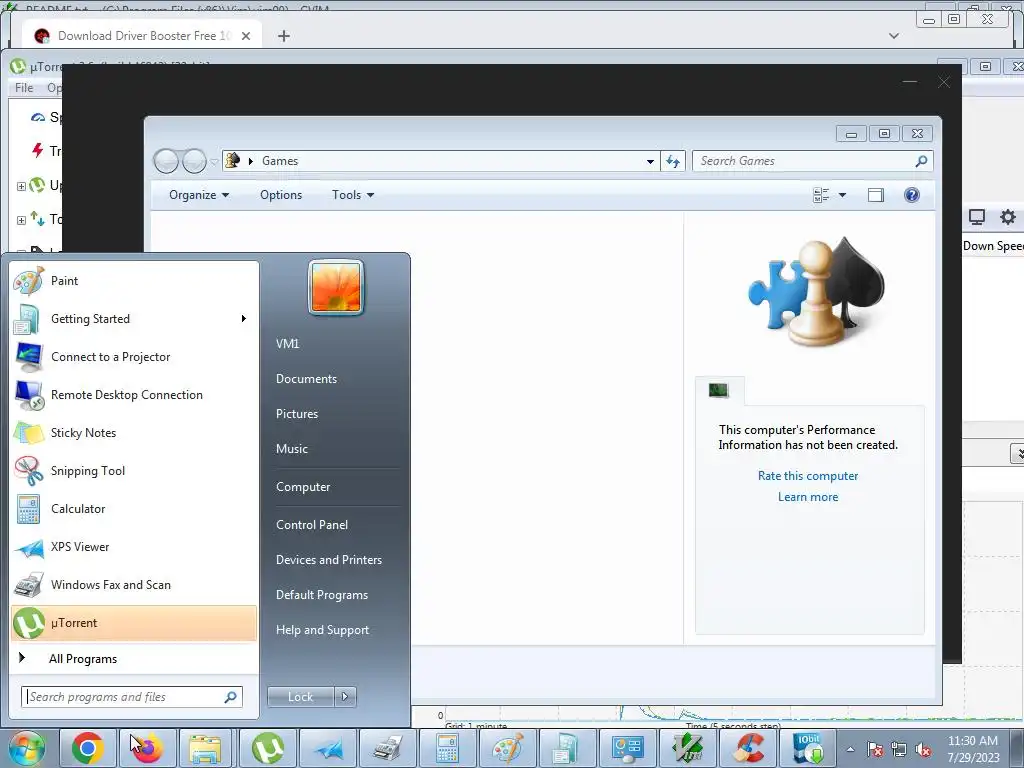The width and height of the screenshot is (1024, 768).
Task: Click Calculator taskbar icon
Action: click(x=447, y=748)
